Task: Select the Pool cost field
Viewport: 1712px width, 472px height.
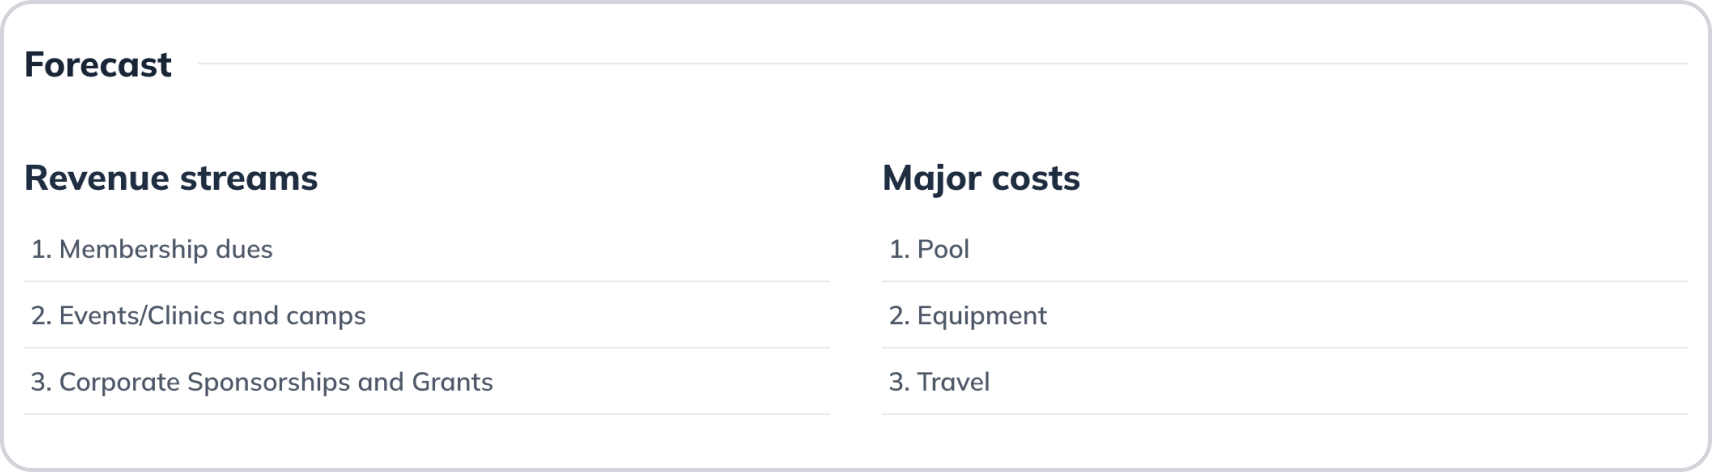Action: pos(1284,249)
